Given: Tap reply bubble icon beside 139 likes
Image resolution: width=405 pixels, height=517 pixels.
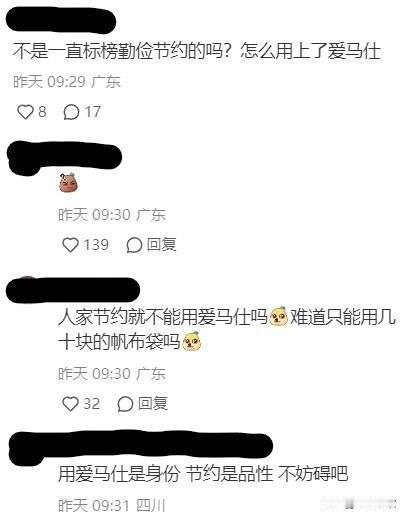Looking at the screenshot, I should (x=134, y=245).
